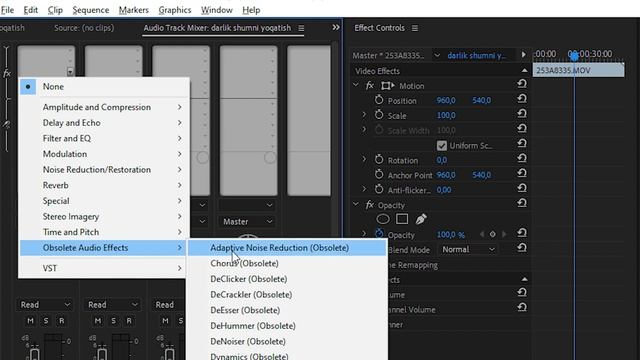Reset the Anti-flicker parameter
This screenshot has height=360, width=640.
(522, 189)
